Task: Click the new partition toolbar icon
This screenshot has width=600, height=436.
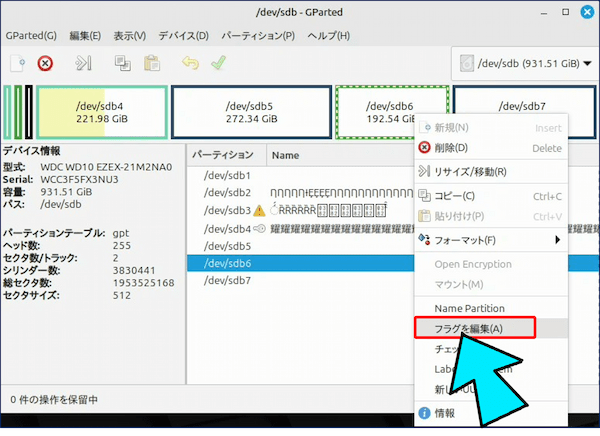Action: click(x=18, y=63)
